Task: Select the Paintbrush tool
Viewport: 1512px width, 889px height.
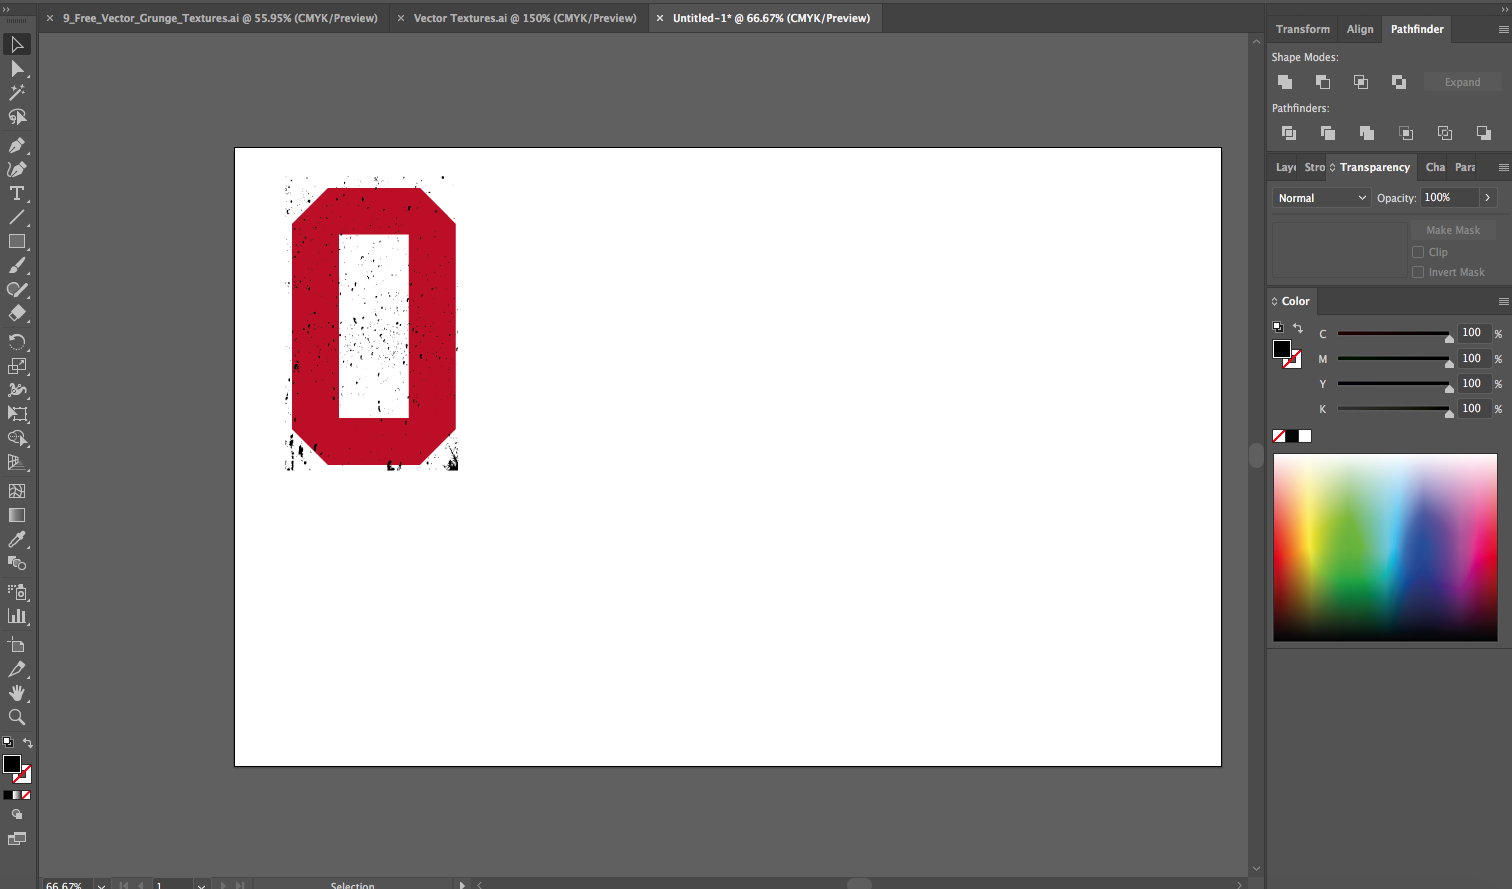Action: [17, 265]
